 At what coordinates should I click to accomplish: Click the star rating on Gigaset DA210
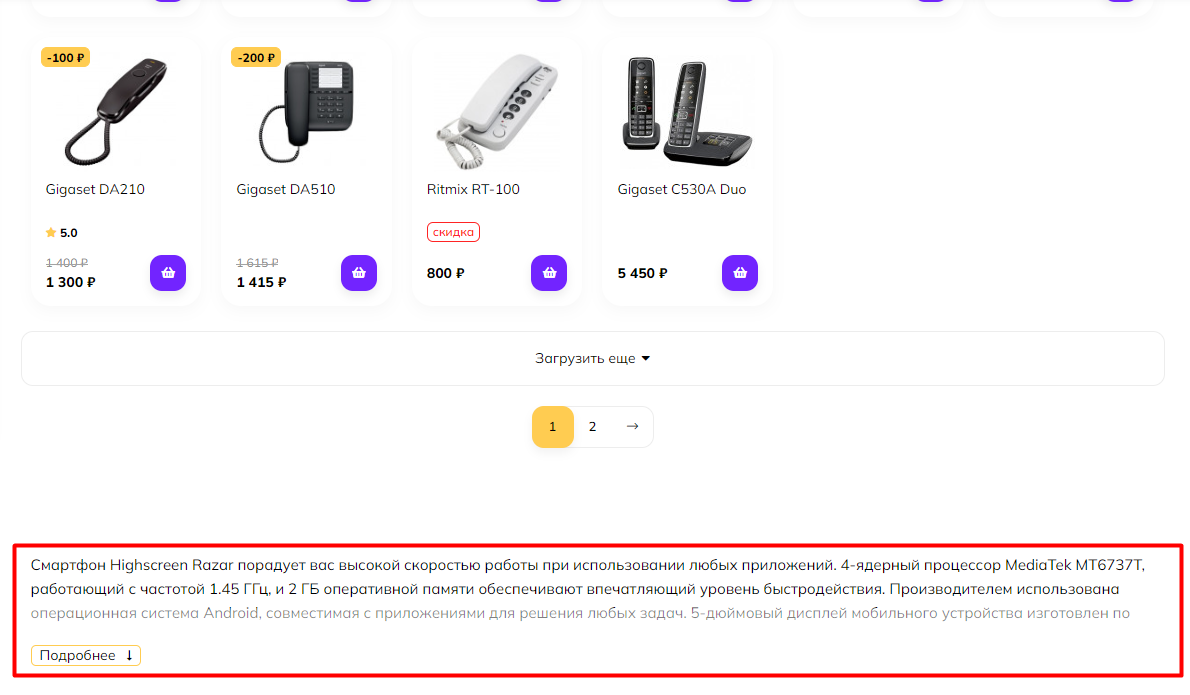point(61,233)
